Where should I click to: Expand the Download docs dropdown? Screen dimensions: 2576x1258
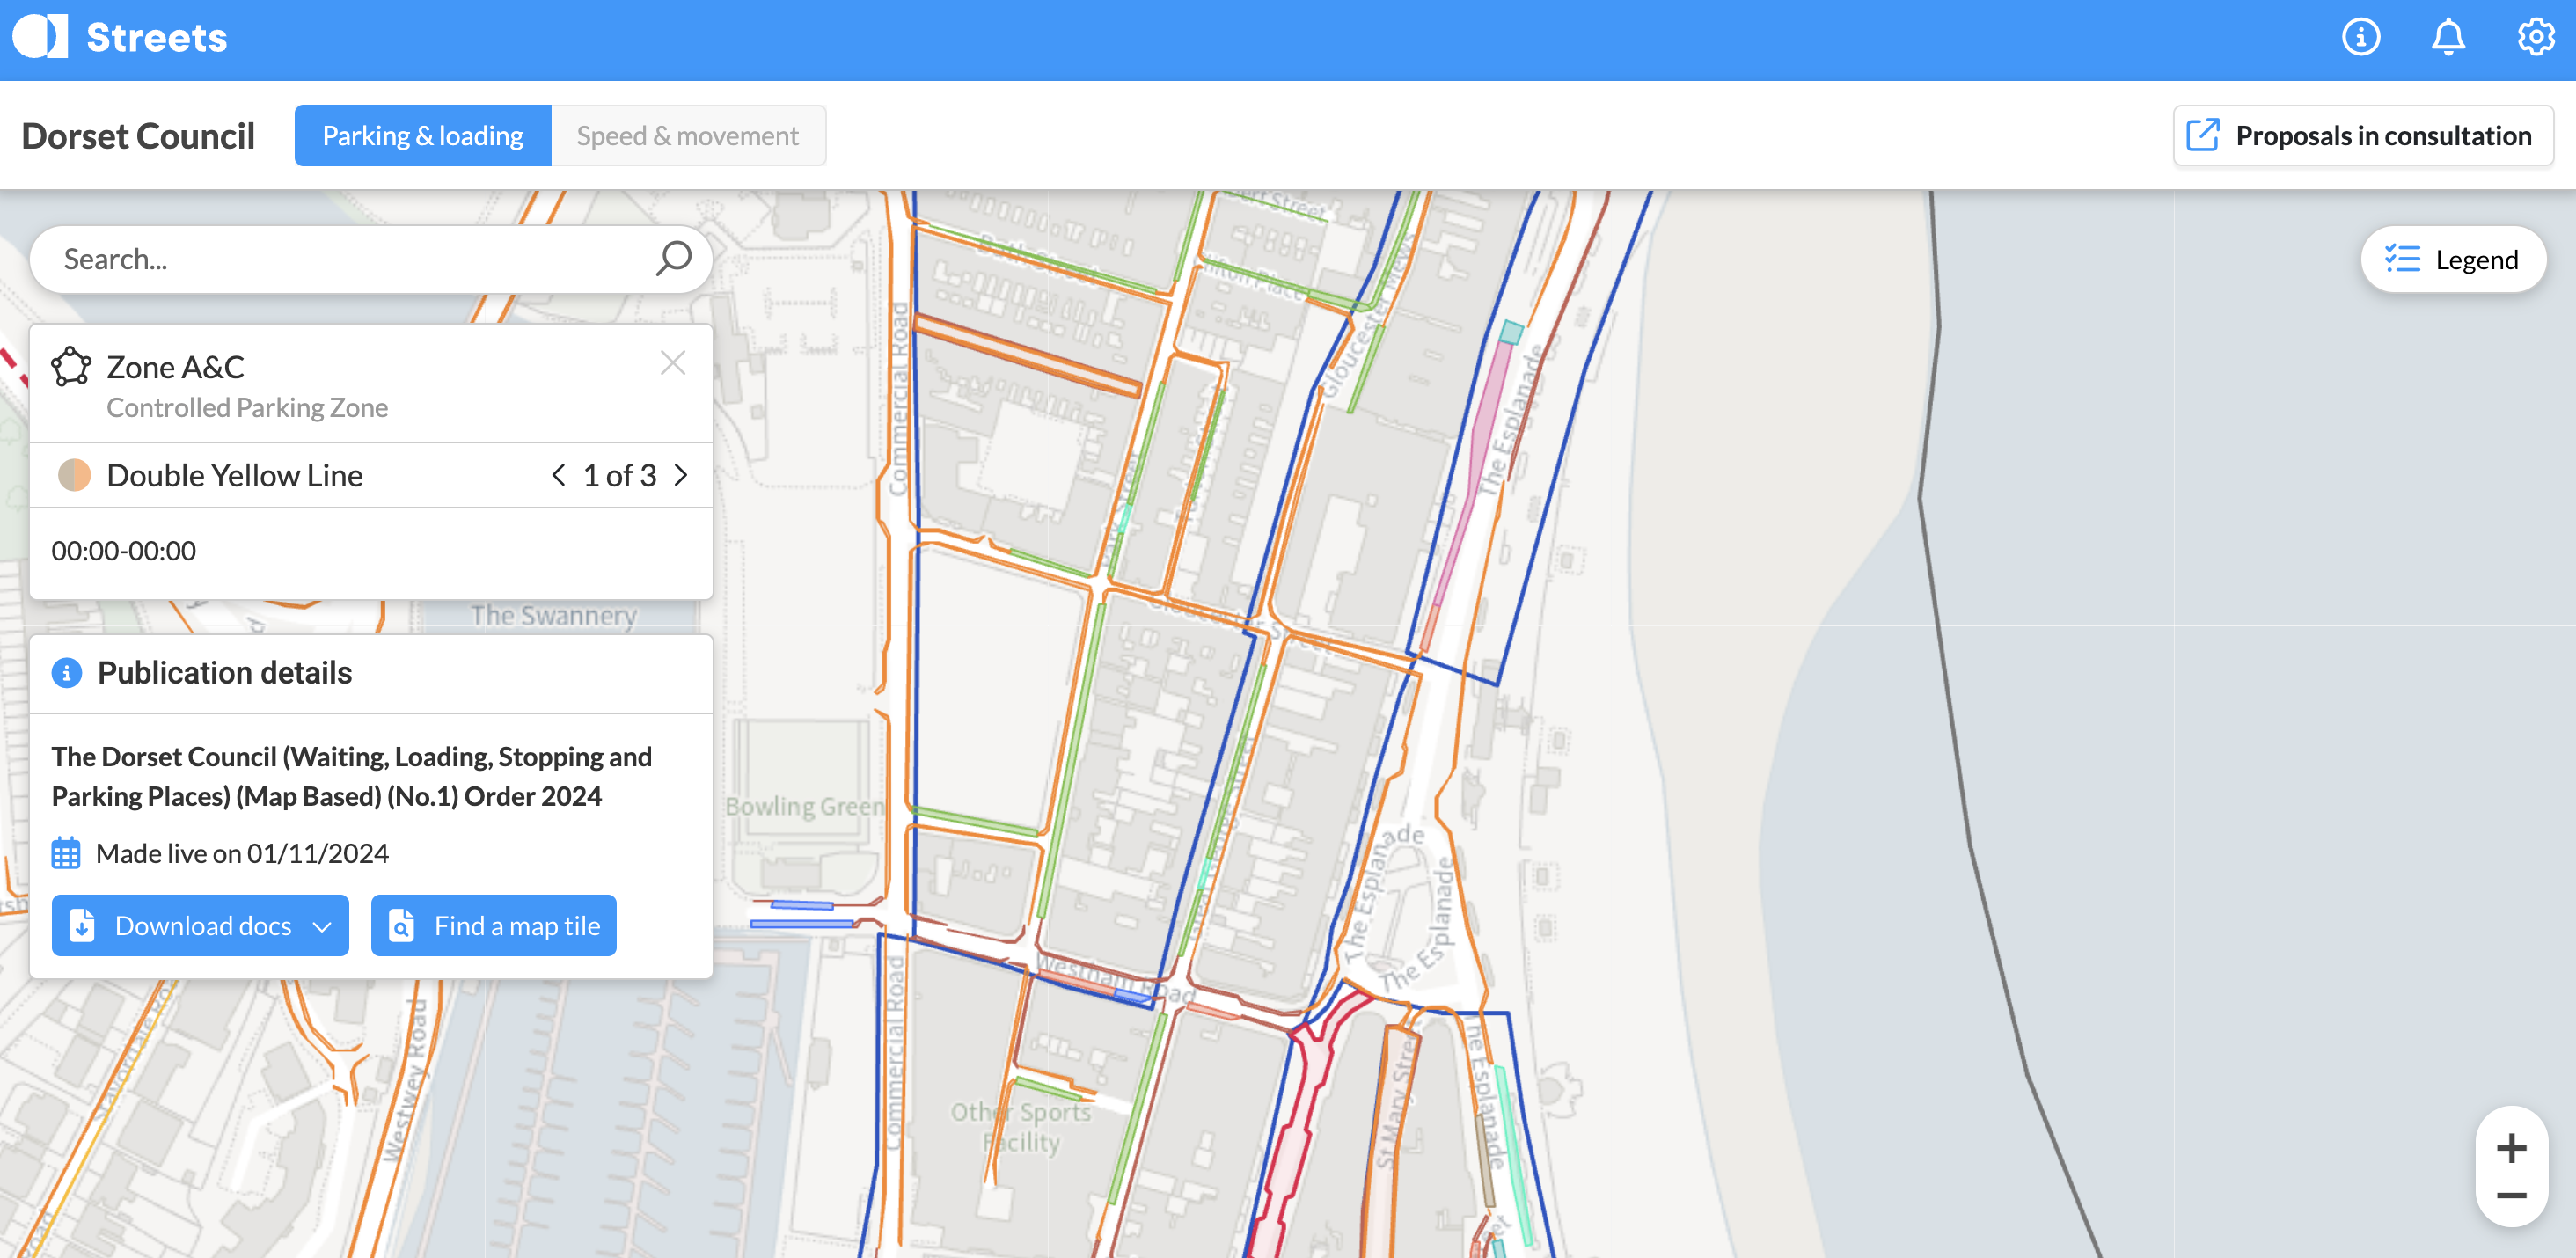coord(200,926)
